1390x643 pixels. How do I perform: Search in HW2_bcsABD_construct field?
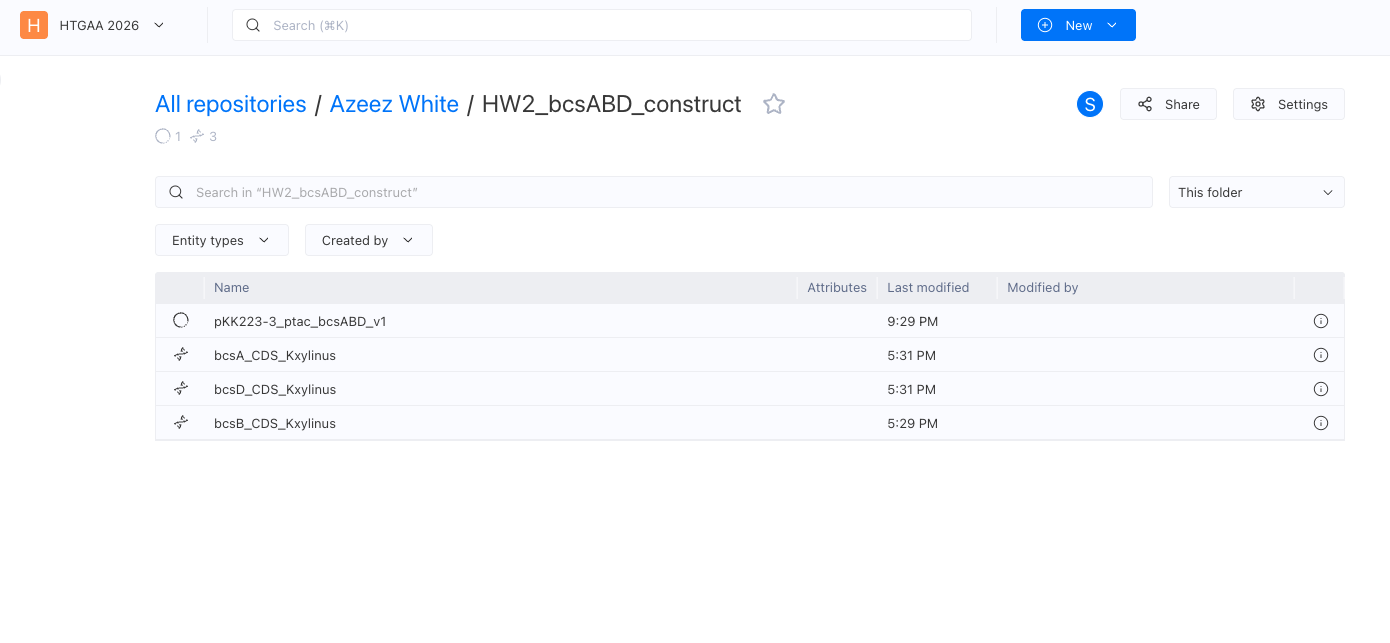pyautogui.click(x=654, y=192)
